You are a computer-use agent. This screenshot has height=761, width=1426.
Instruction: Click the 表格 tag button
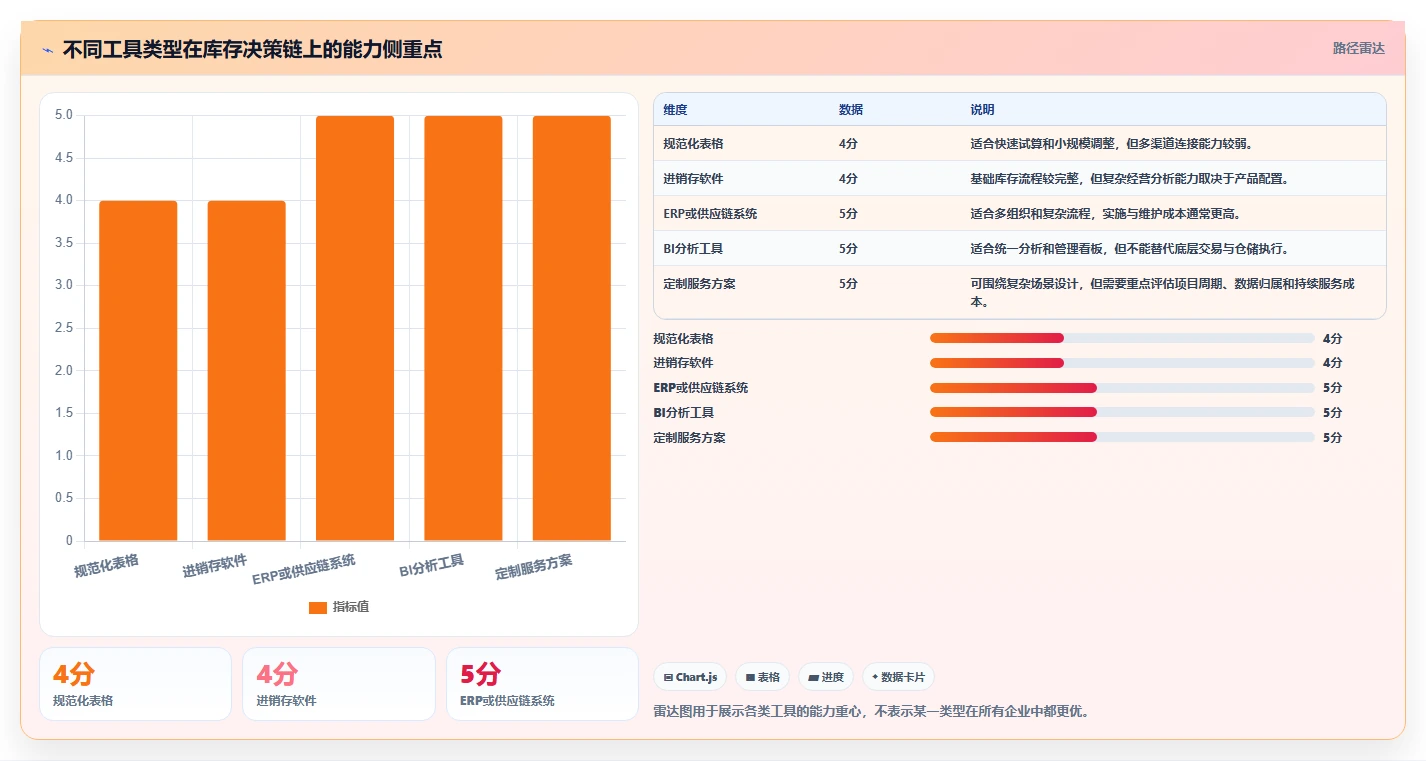(762, 677)
